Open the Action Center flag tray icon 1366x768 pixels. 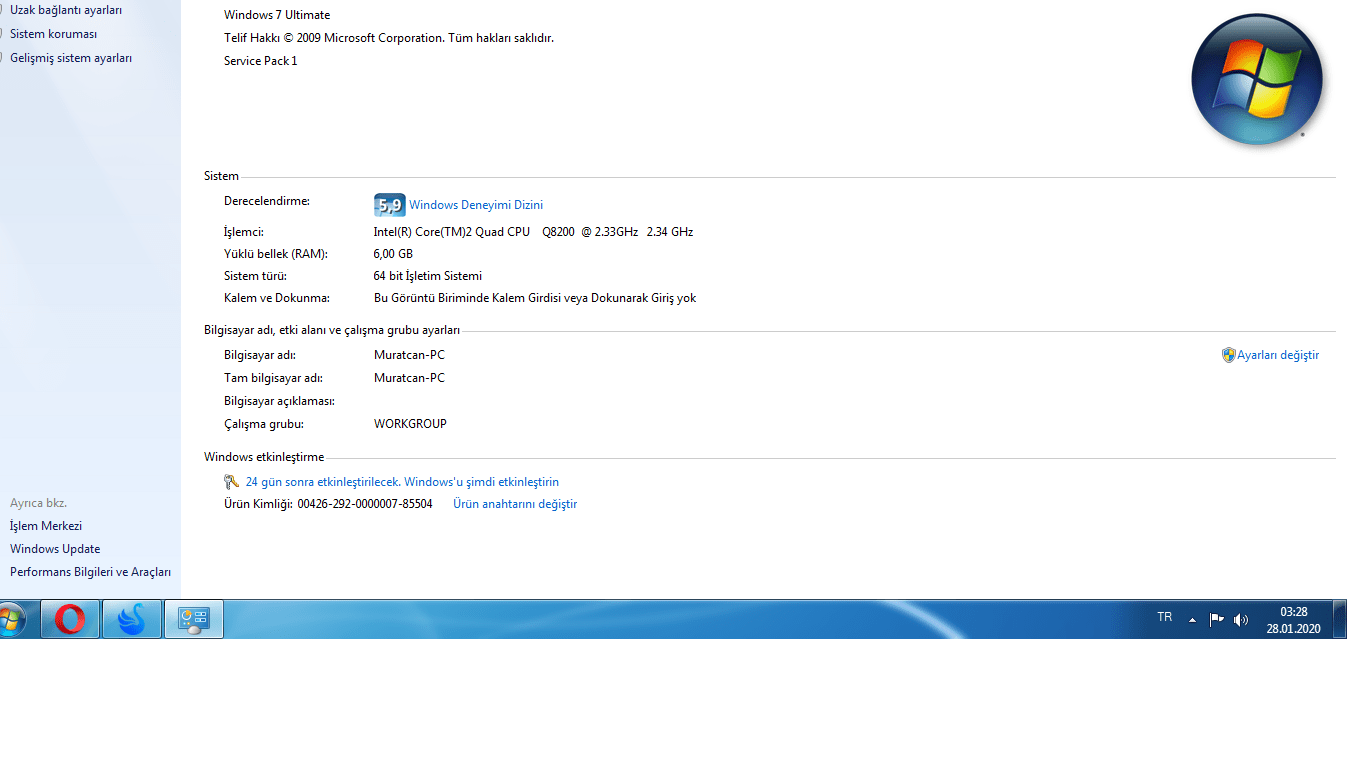(x=1217, y=619)
